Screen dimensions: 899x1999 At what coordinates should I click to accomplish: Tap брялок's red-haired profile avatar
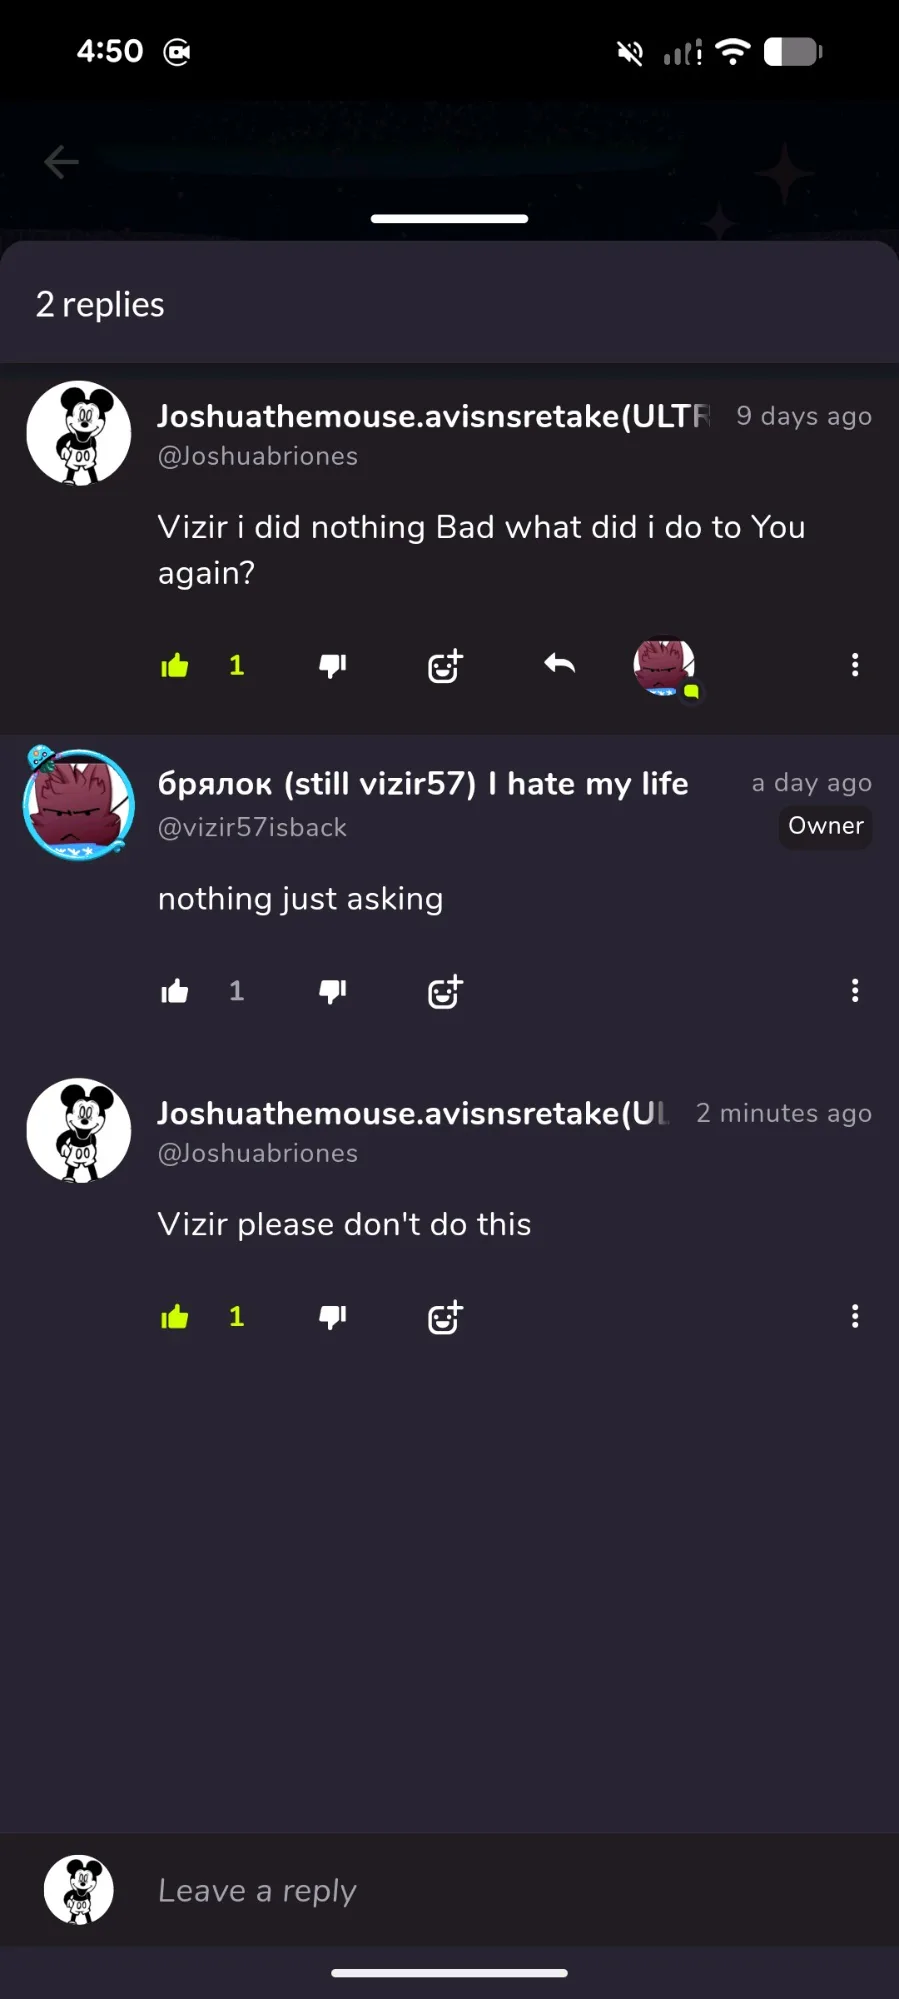(79, 804)
